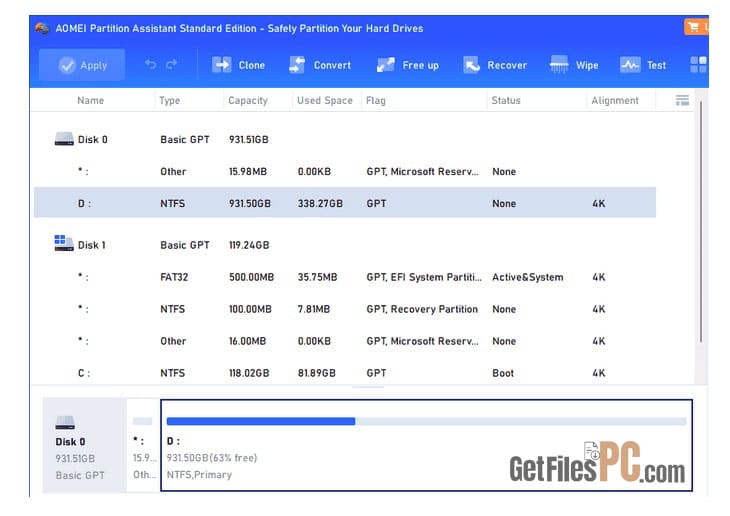This screenshot has width=730, height=516.
Task: Sort by the Capacity column header
Action: point(248,101)
